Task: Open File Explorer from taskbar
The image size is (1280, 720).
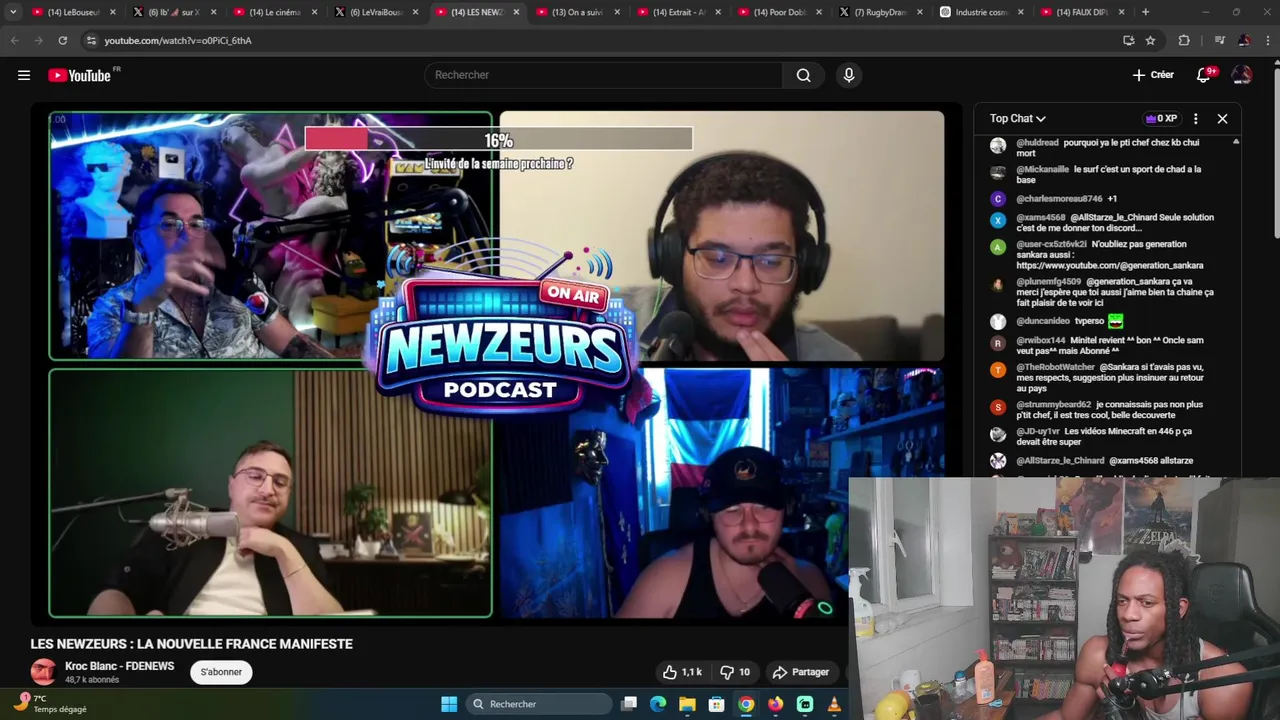Action: coord(687,704)
